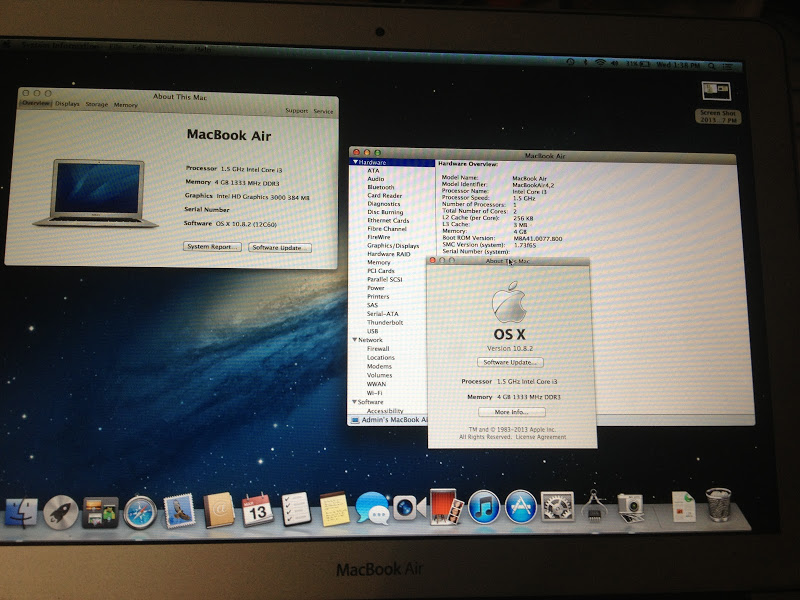Switch to the Memory tab

[126, 105]
